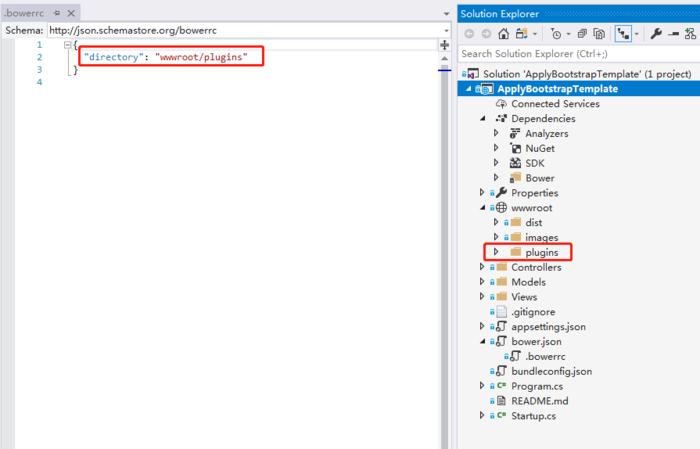Toggle the highlighted File Nesting button
This screenshot has width=700, height=449.
tap(623, 34)
